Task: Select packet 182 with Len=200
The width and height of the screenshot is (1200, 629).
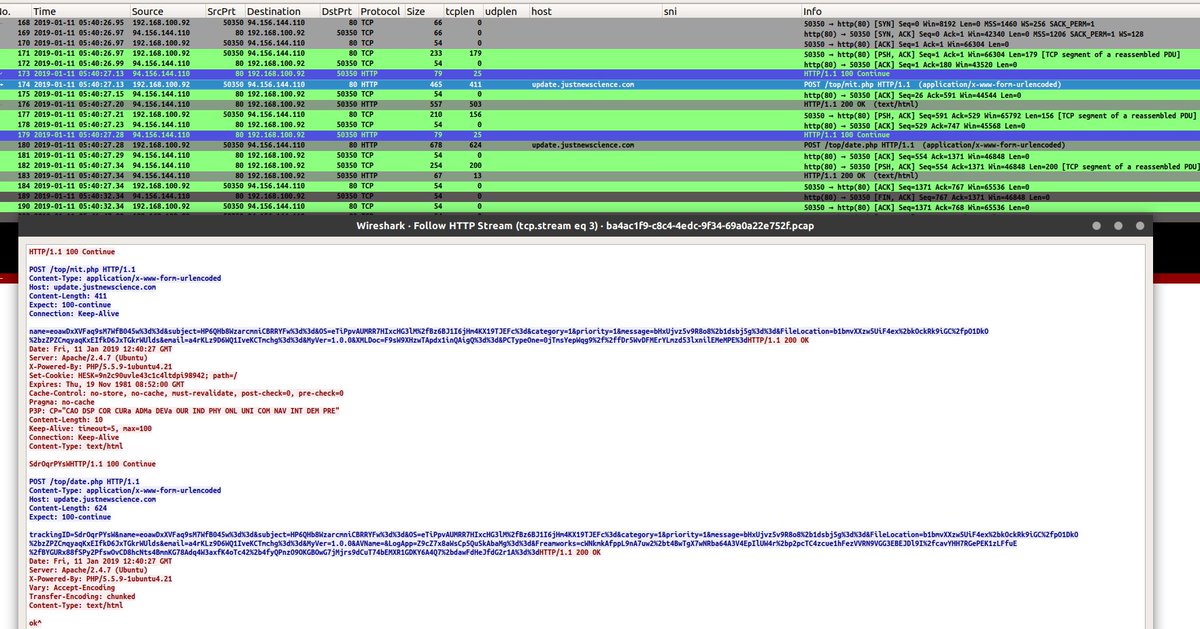Action: click(x=600, y=165)
